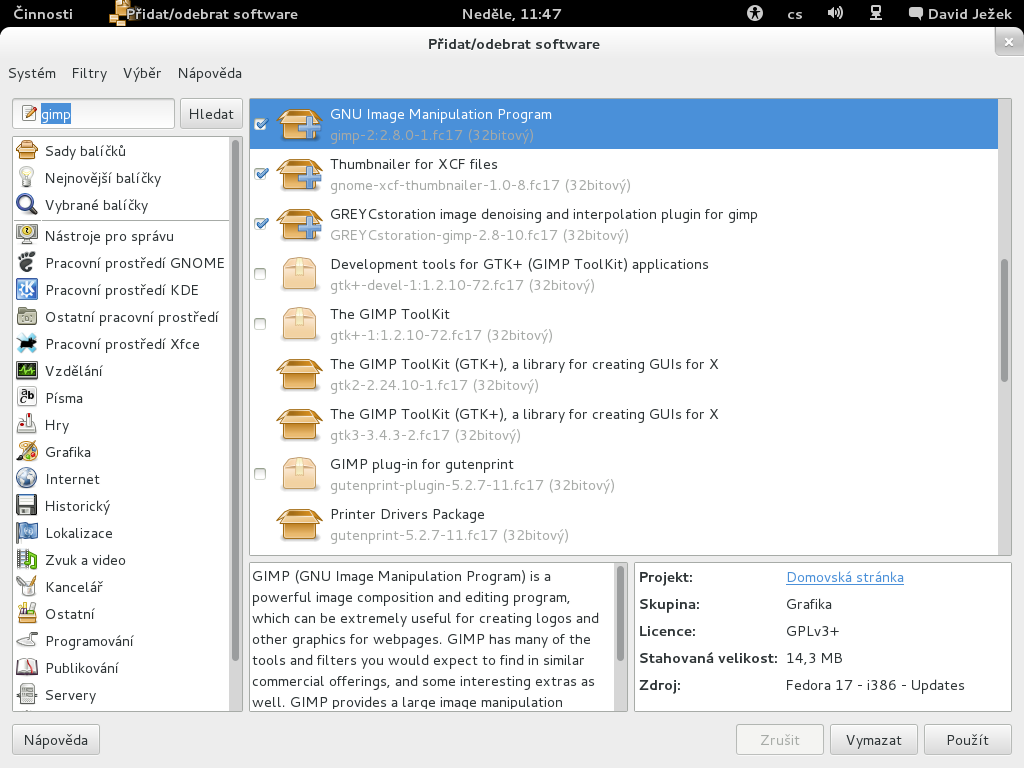Click the description text scrollbar
Image resolution: width=1024 pixels, height=768 pixels.
pyautogui.click(x=621, y=613)
